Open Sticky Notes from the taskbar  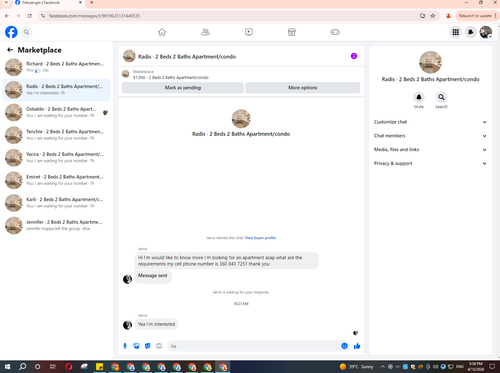coord(99,367)
